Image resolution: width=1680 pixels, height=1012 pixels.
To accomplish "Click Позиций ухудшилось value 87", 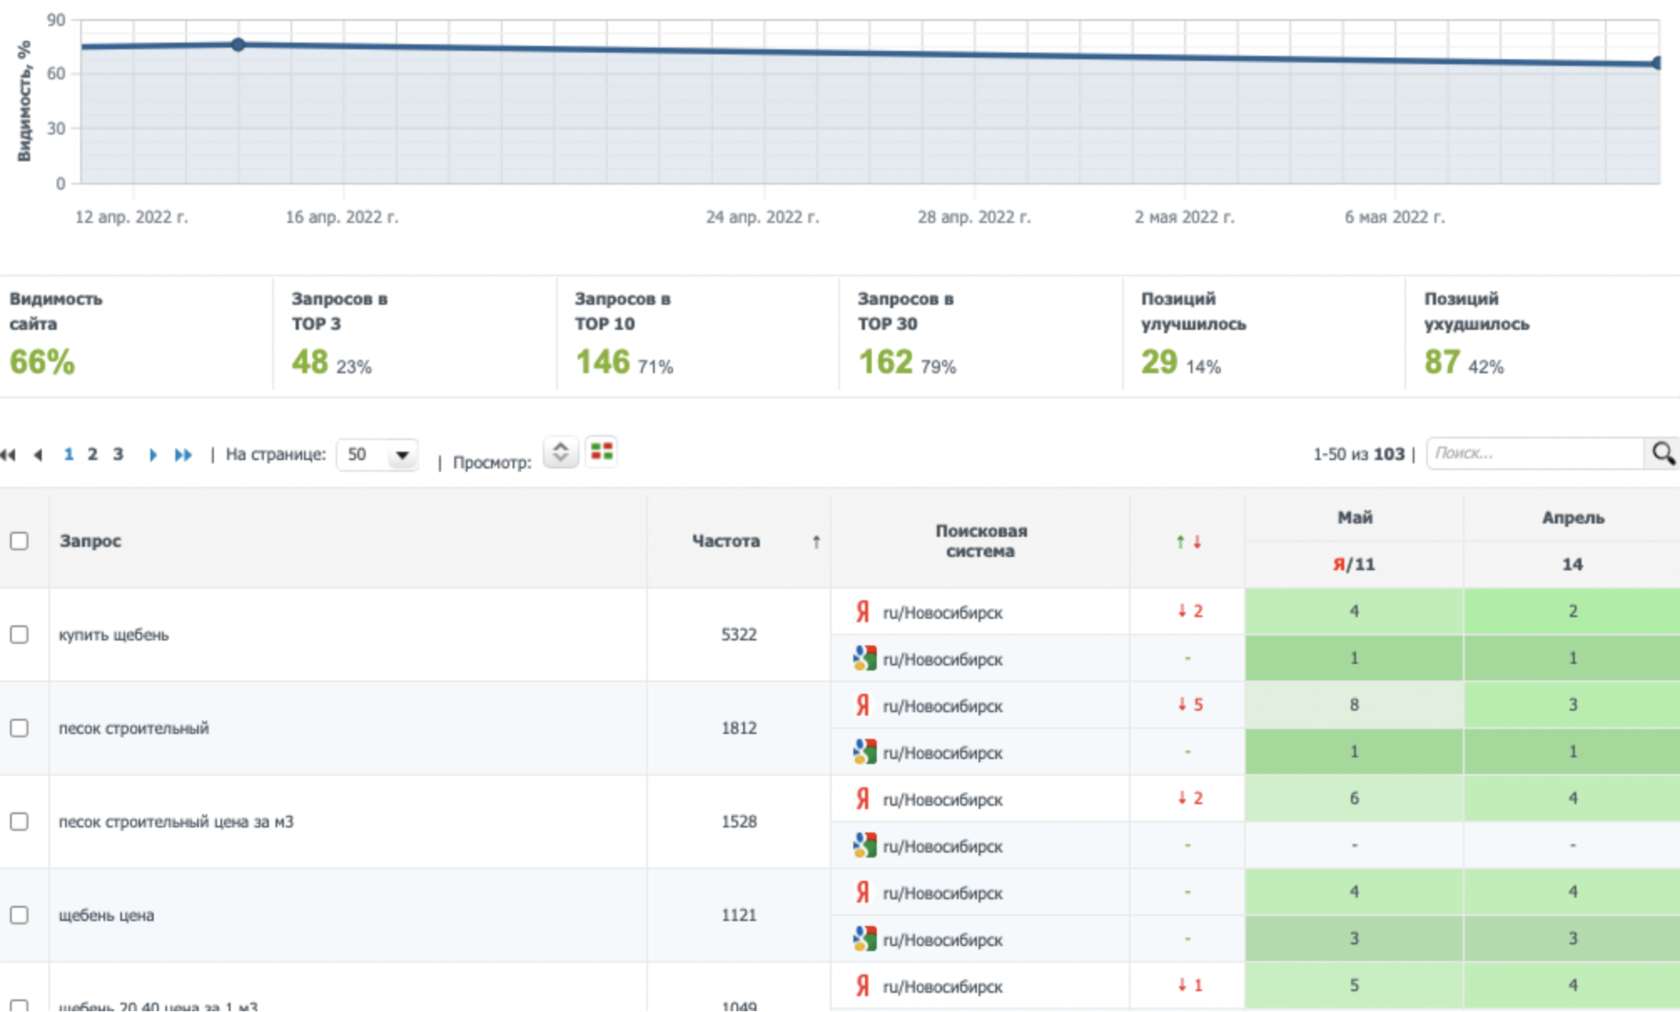I will [1442, 362].
